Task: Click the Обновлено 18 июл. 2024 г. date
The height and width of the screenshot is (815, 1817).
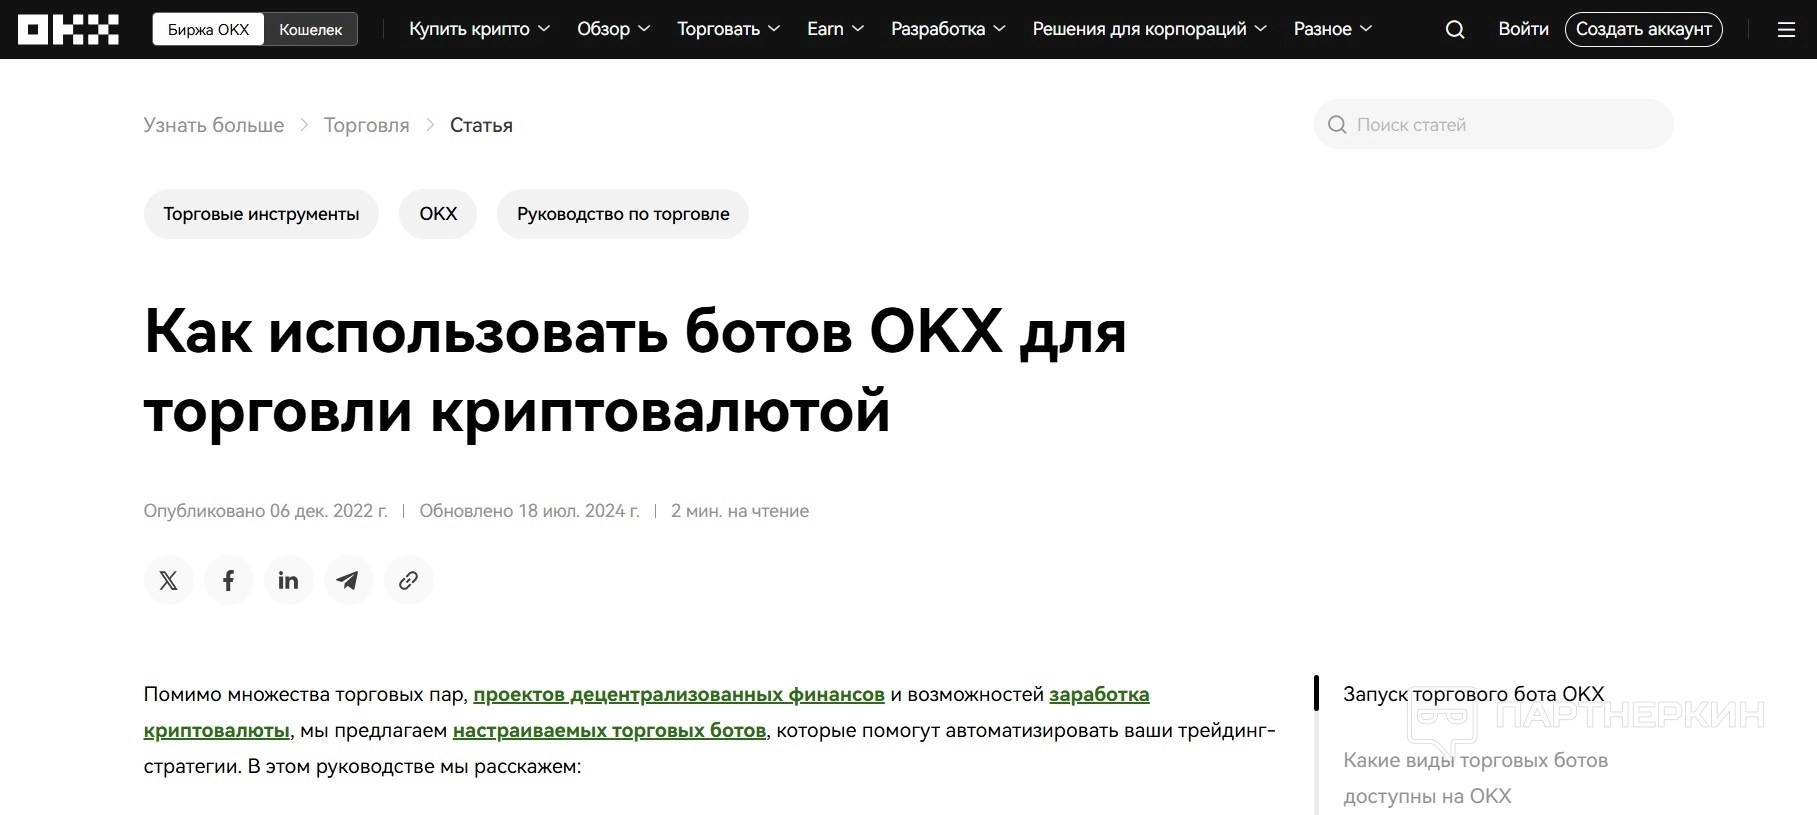Action: click(529, 511)
